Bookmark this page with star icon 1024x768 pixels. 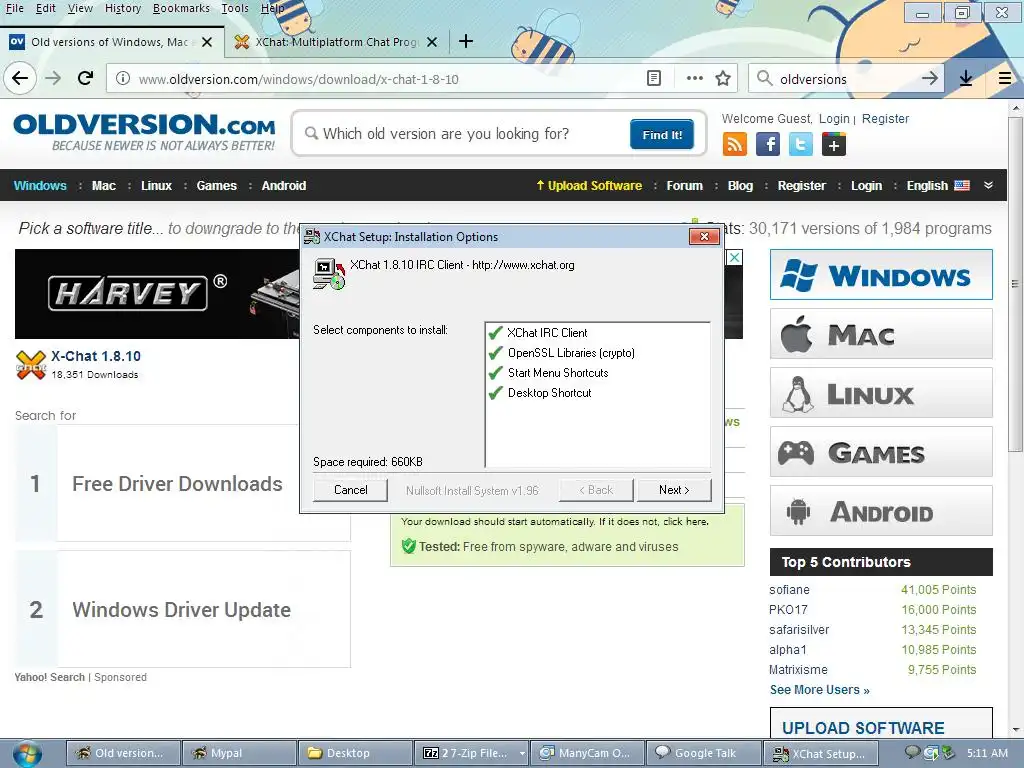[x=723, y=78]
